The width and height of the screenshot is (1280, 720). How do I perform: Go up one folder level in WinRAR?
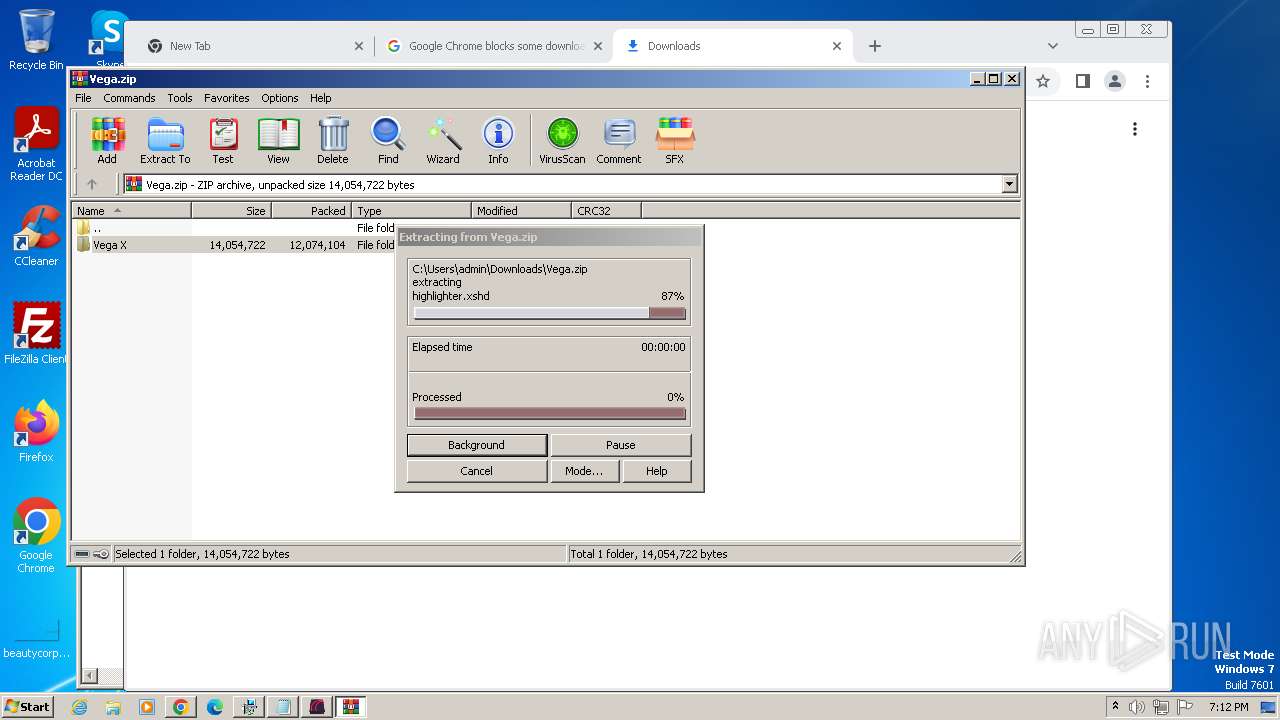92,184
